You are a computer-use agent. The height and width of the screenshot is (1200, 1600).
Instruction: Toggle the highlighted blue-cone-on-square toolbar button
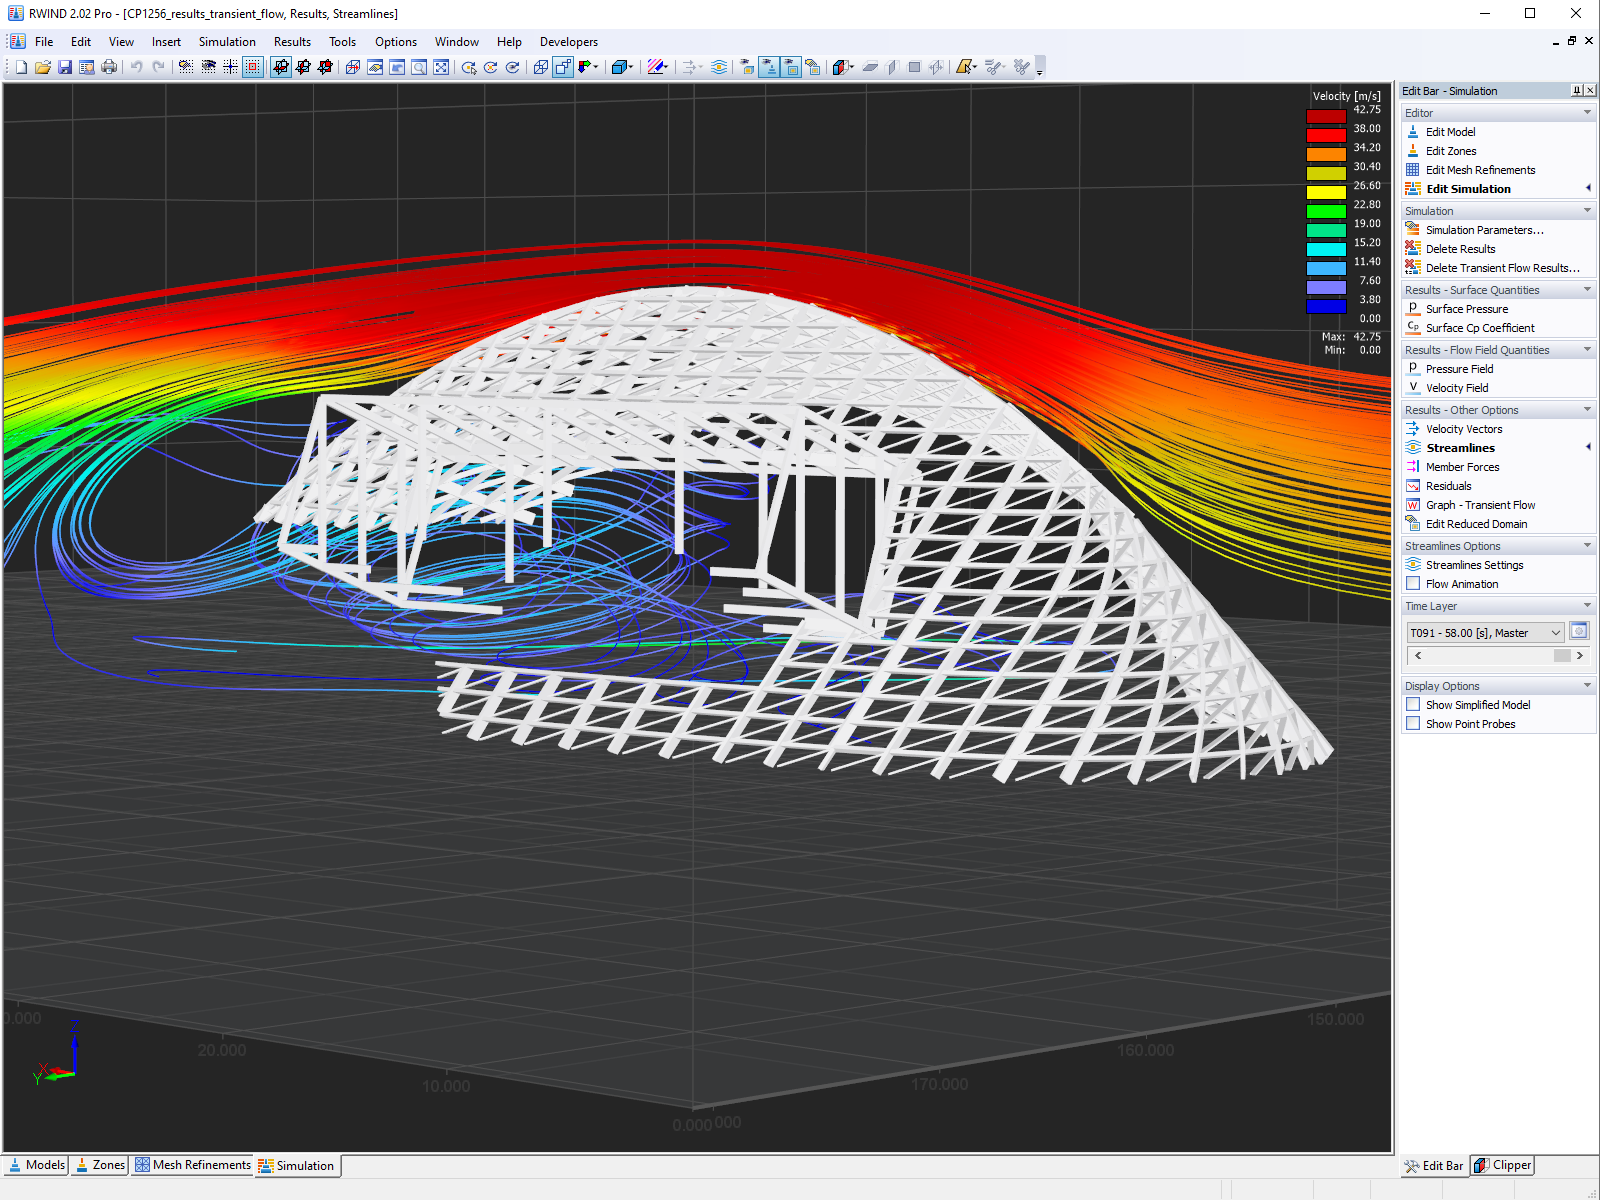click(769, 67)
